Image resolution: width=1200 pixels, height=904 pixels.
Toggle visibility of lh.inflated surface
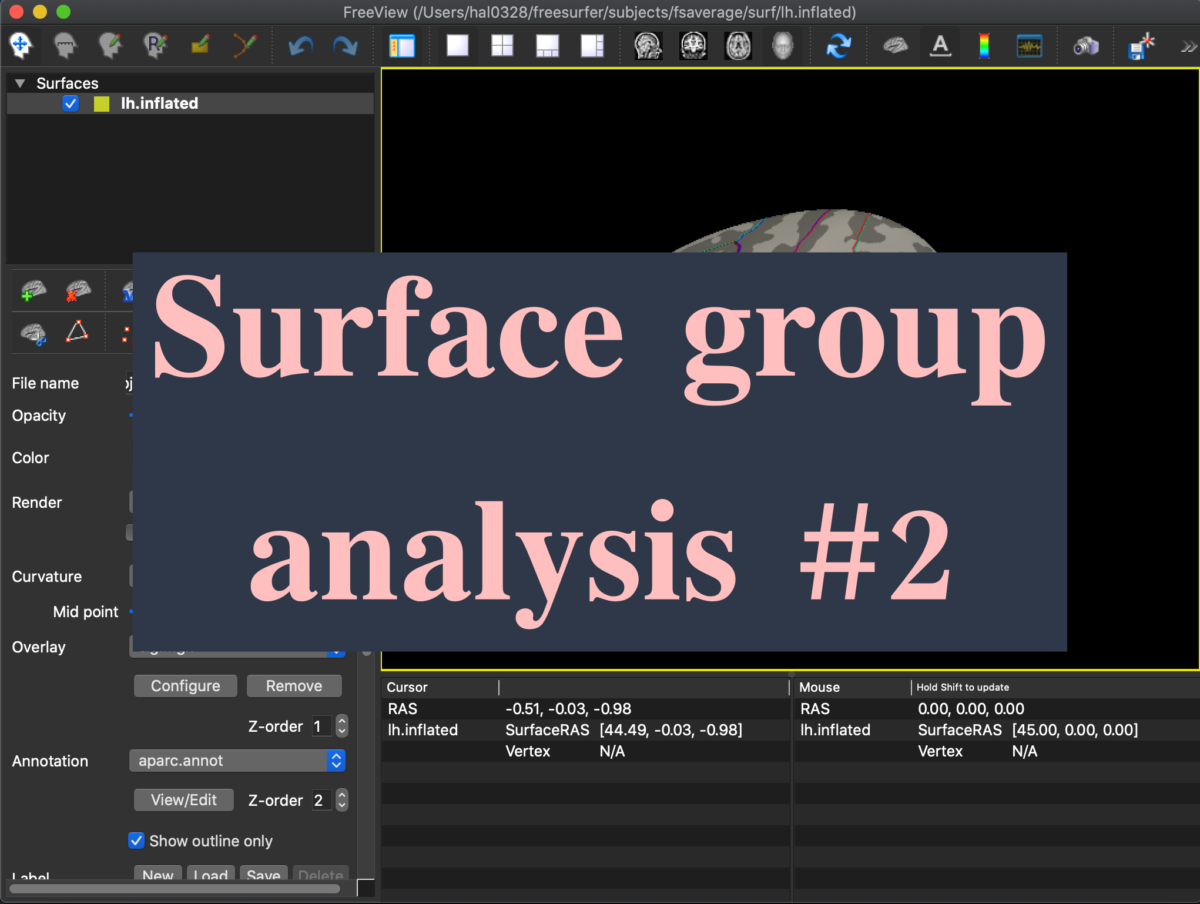70,103
